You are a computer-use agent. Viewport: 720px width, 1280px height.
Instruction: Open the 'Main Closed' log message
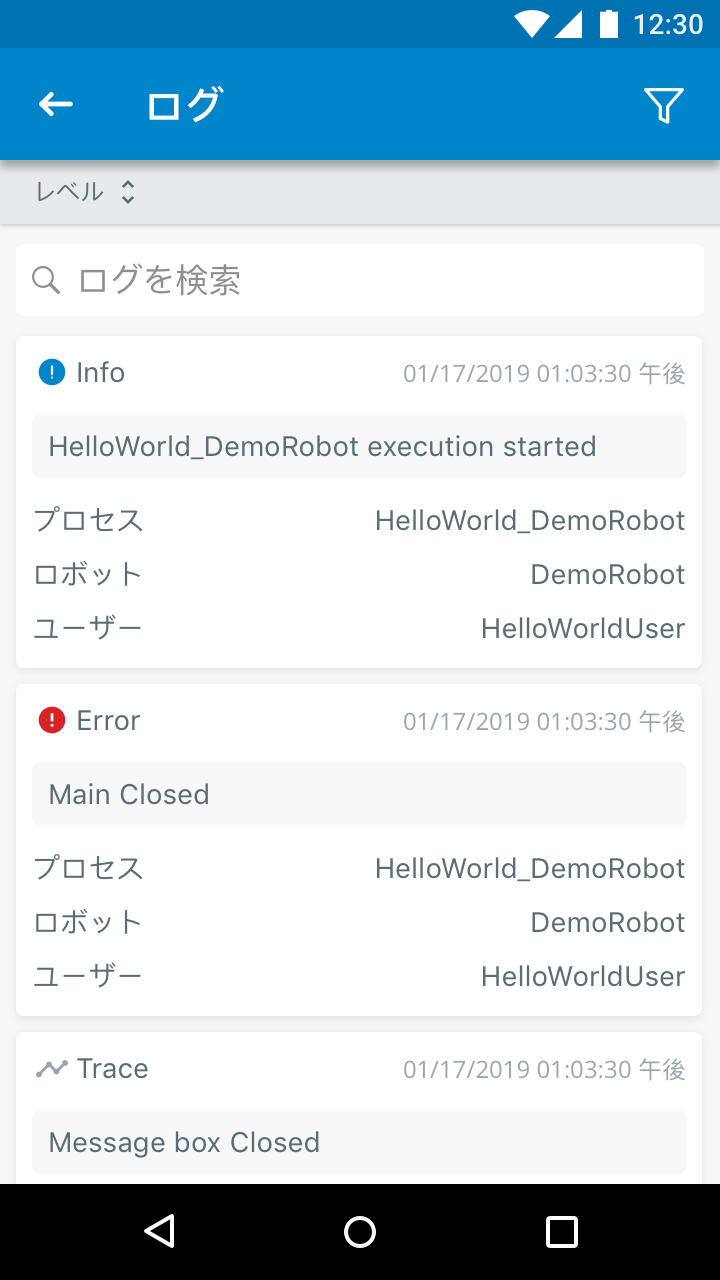[359, 794]
